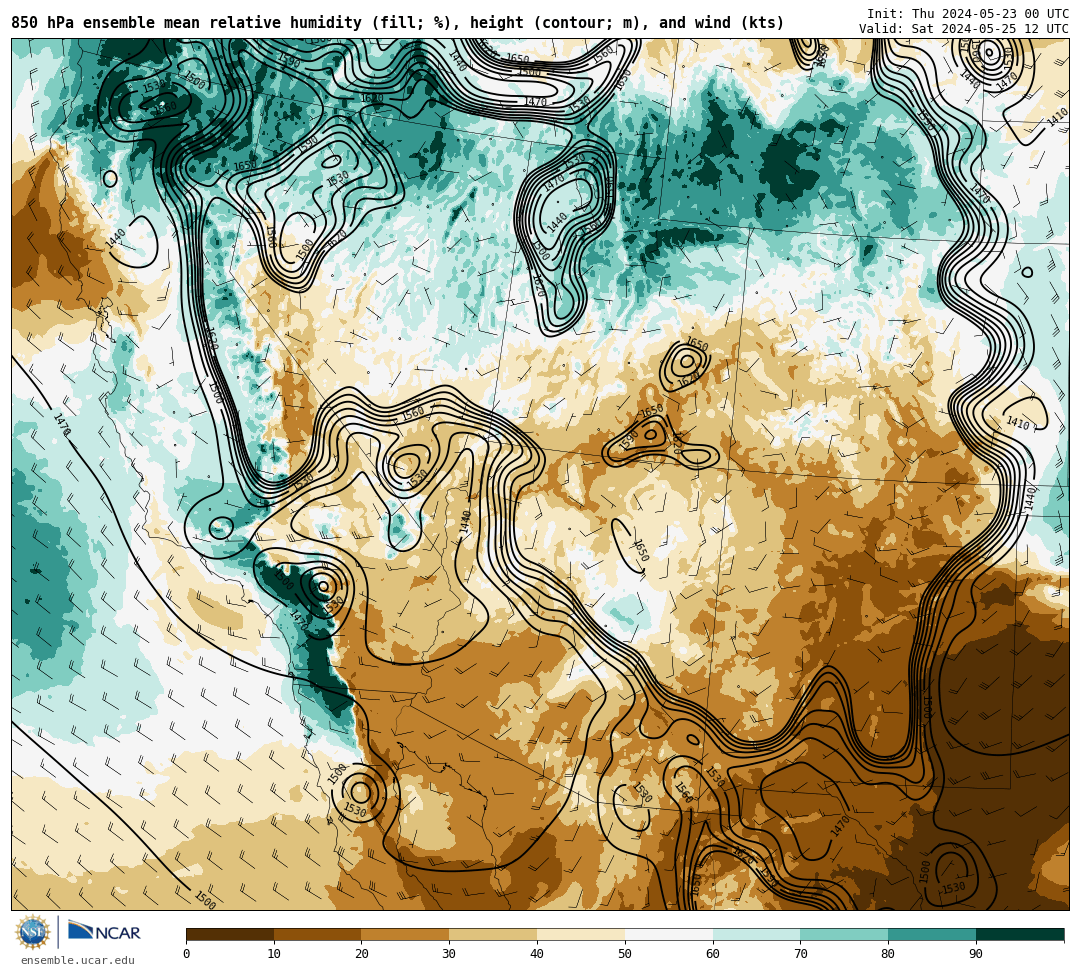This screenshot has width=1080, height=973.
Task: Click the 30-40 tan colorbar segment
Action: pos(493,934)
